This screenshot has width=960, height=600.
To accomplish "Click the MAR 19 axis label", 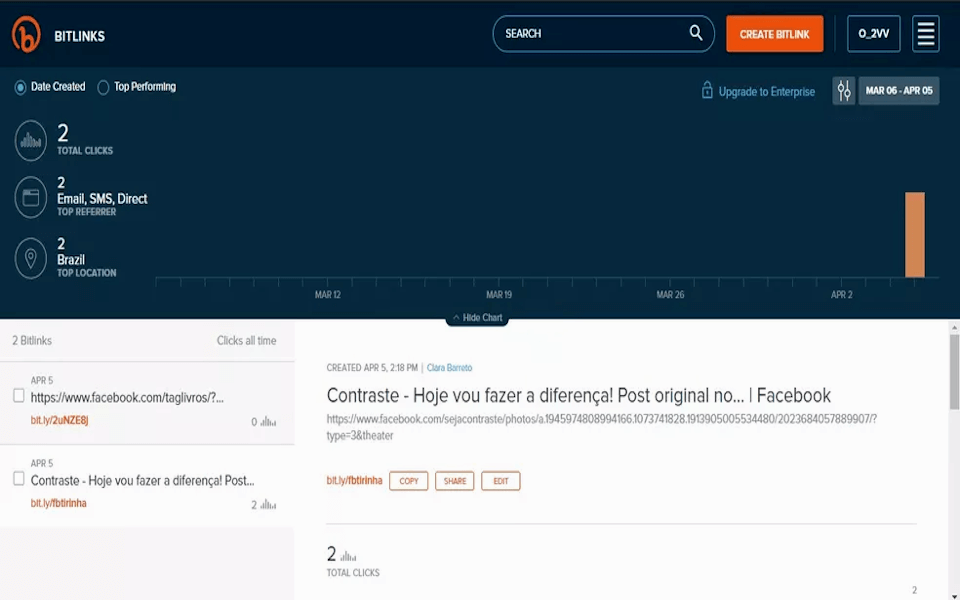I will pyautogui.click(x=498, y=294).
